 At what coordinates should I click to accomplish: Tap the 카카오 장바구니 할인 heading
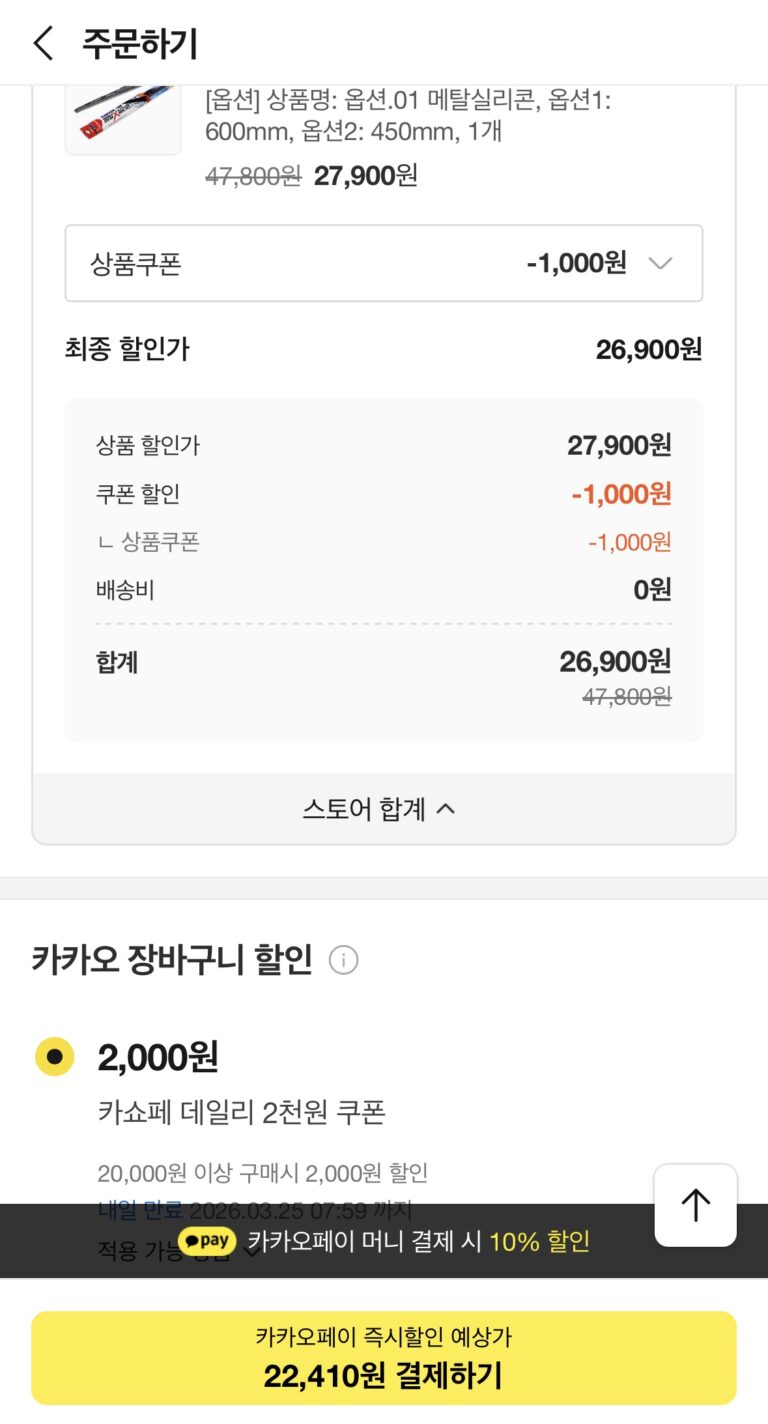pyautogui.click(x=172, y=961)
